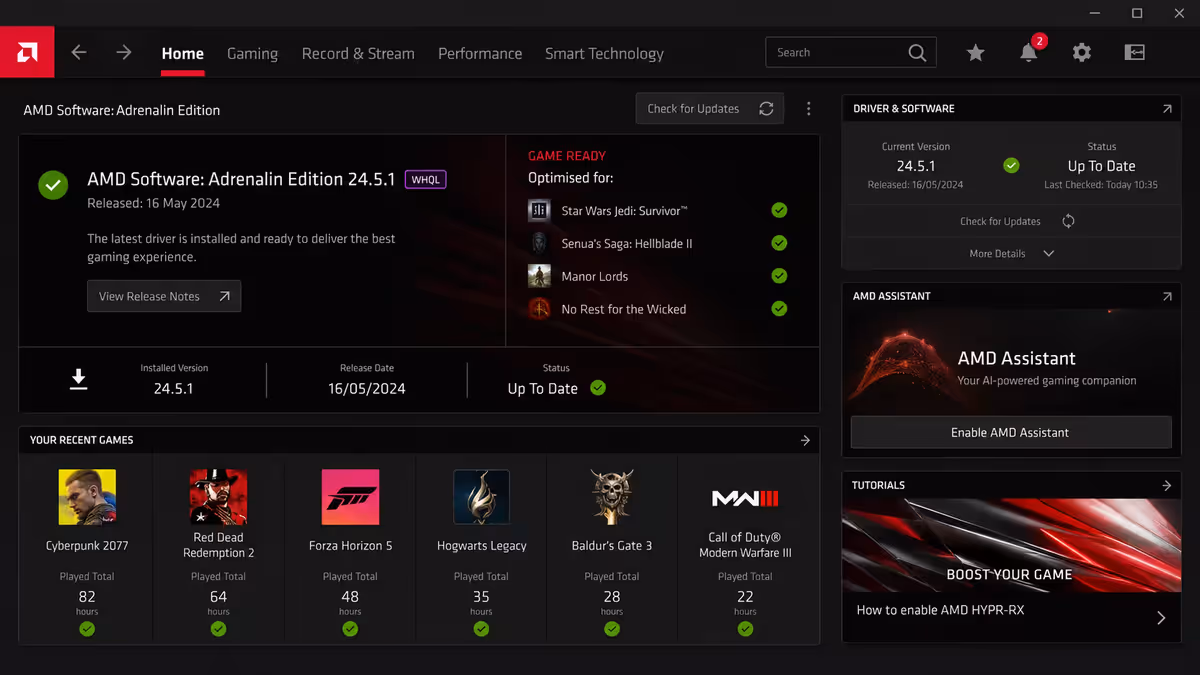
Task: Click How to enable AMD HYPR-RX link
Action: (x=940, y=610)
